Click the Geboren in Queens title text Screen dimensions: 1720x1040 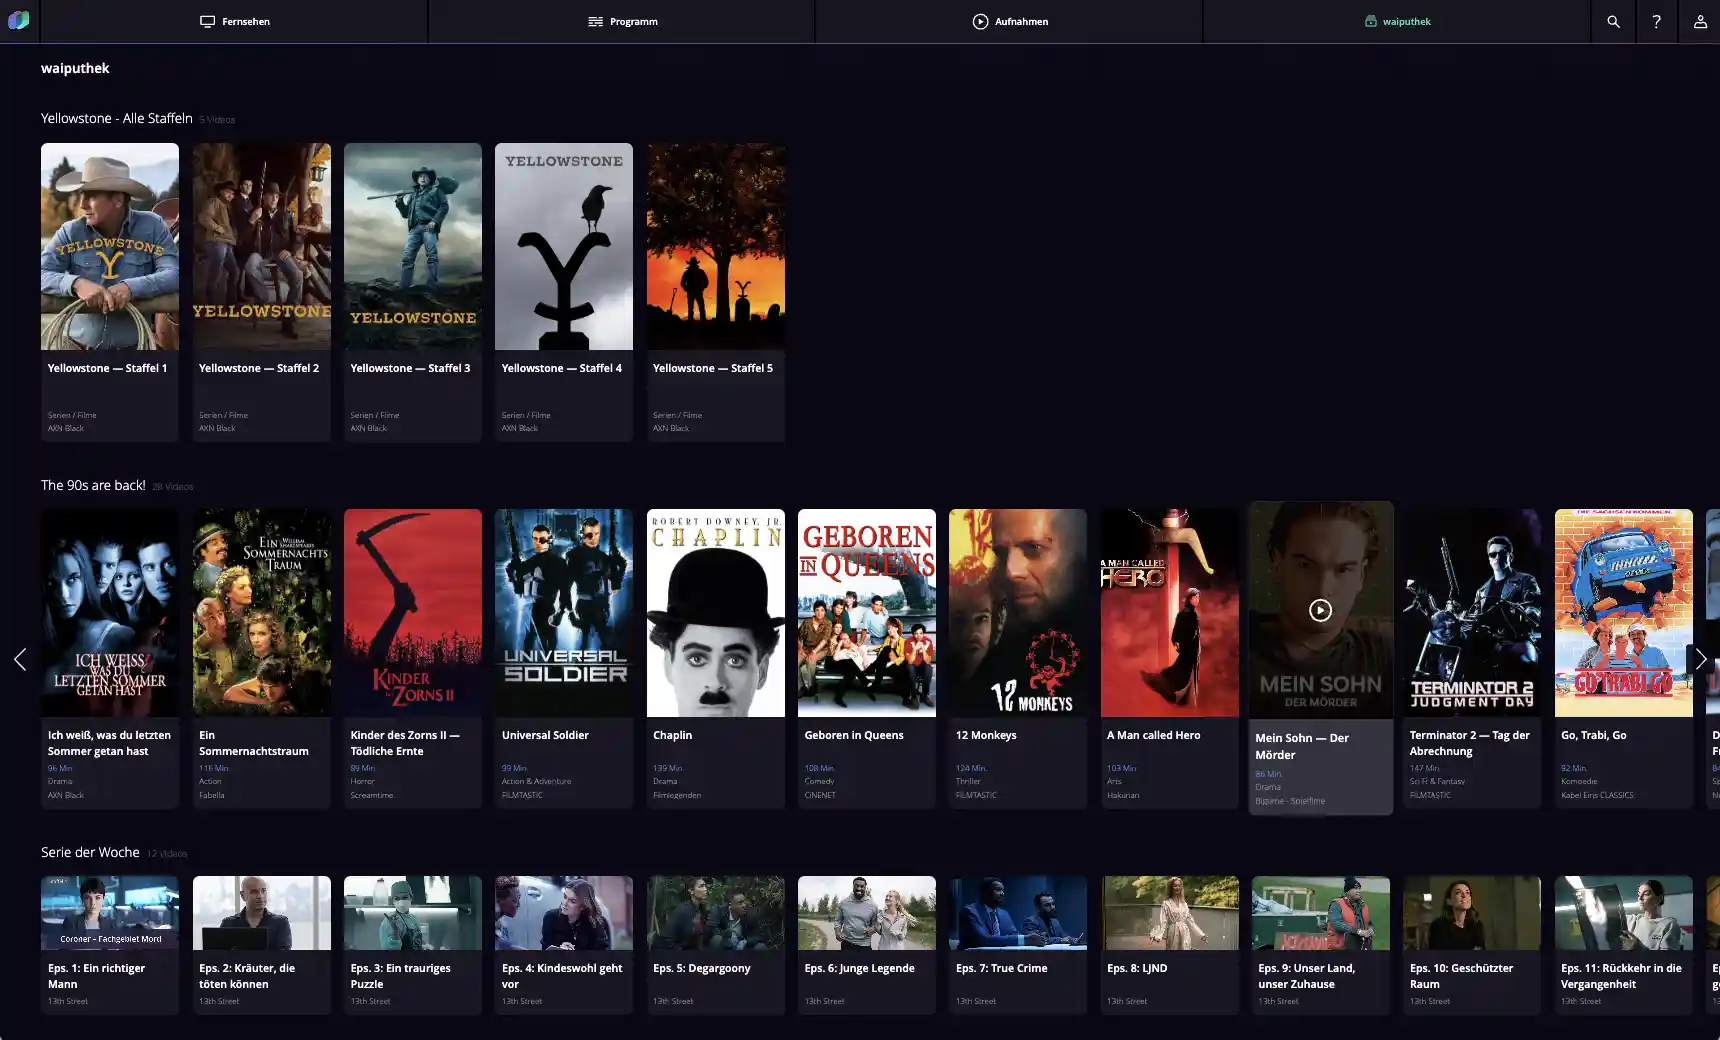click(854, 735)
